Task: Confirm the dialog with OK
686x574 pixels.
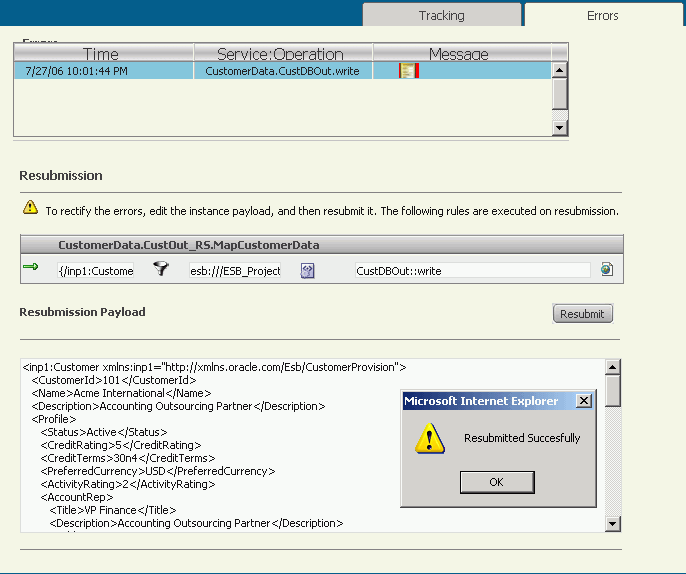Action: click(497, 482)
